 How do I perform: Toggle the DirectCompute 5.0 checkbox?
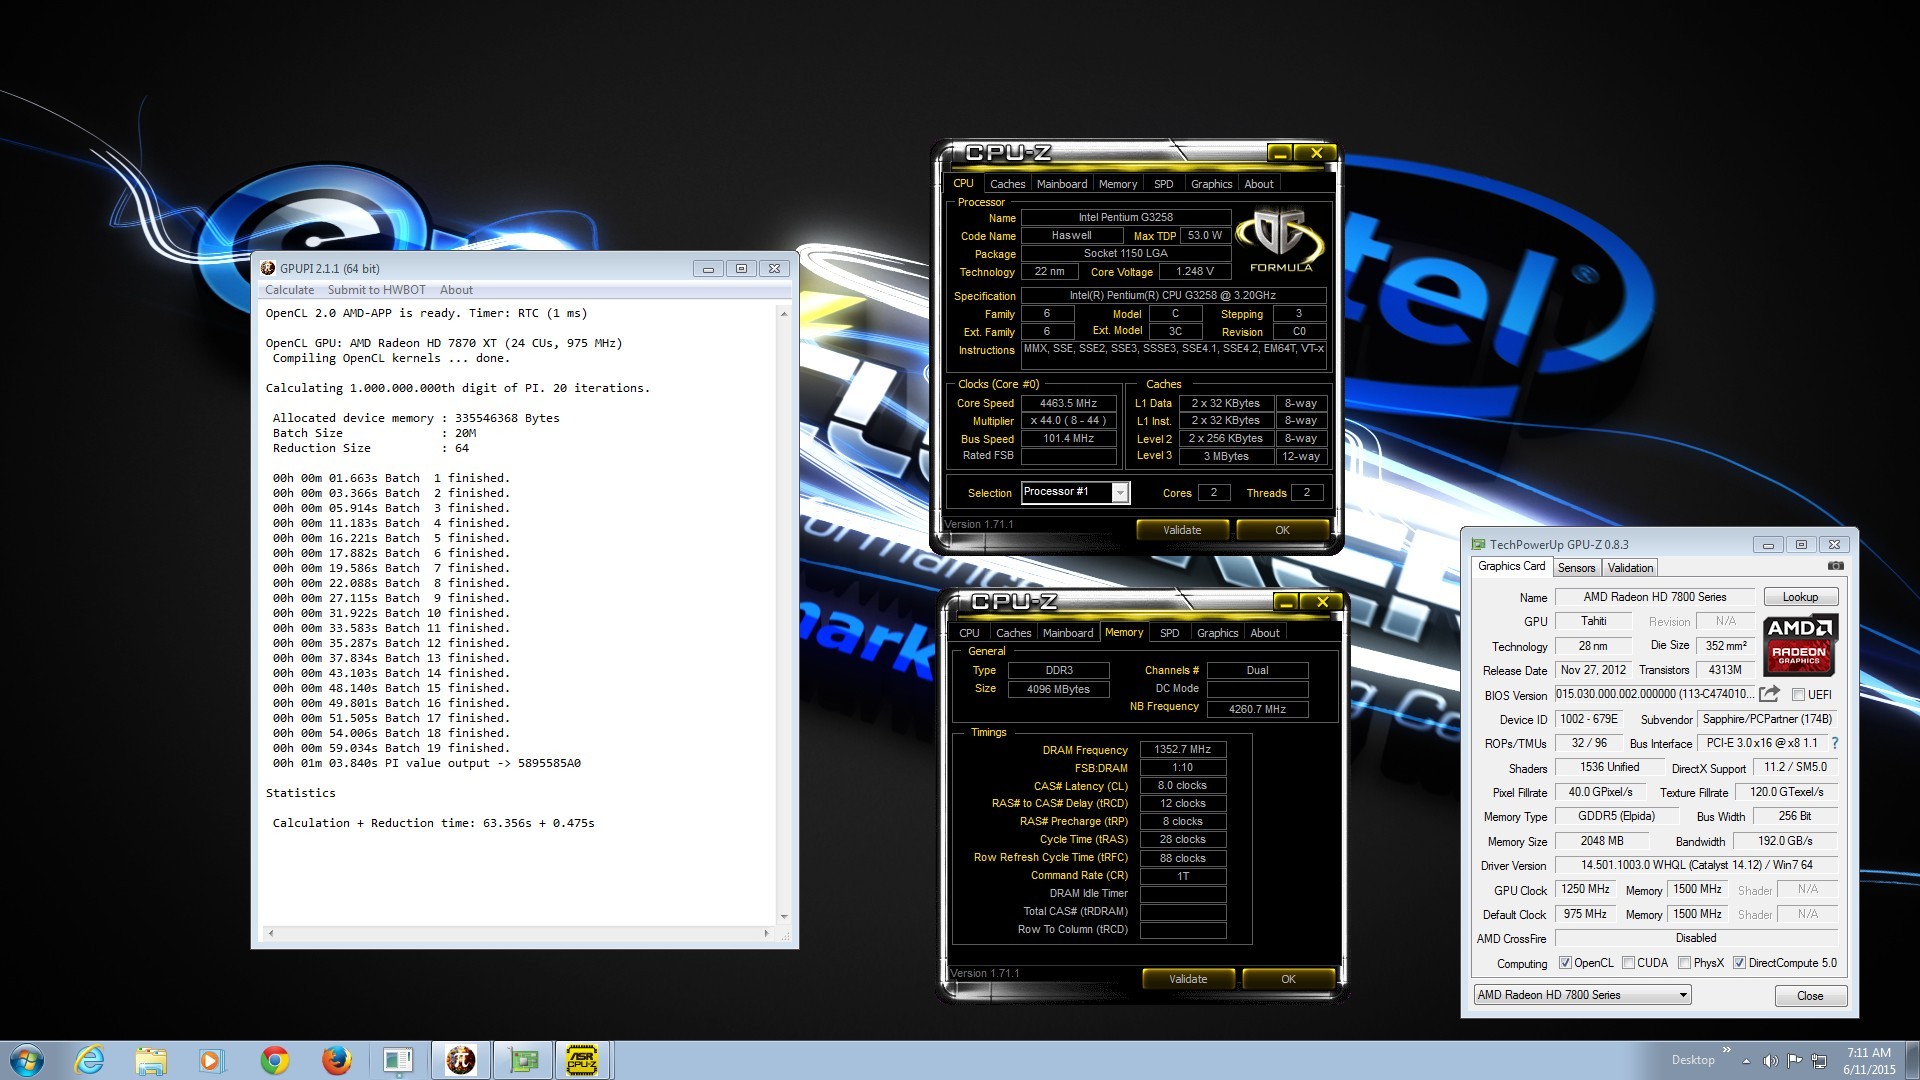pyautogui.click(x=1740, y=963)
